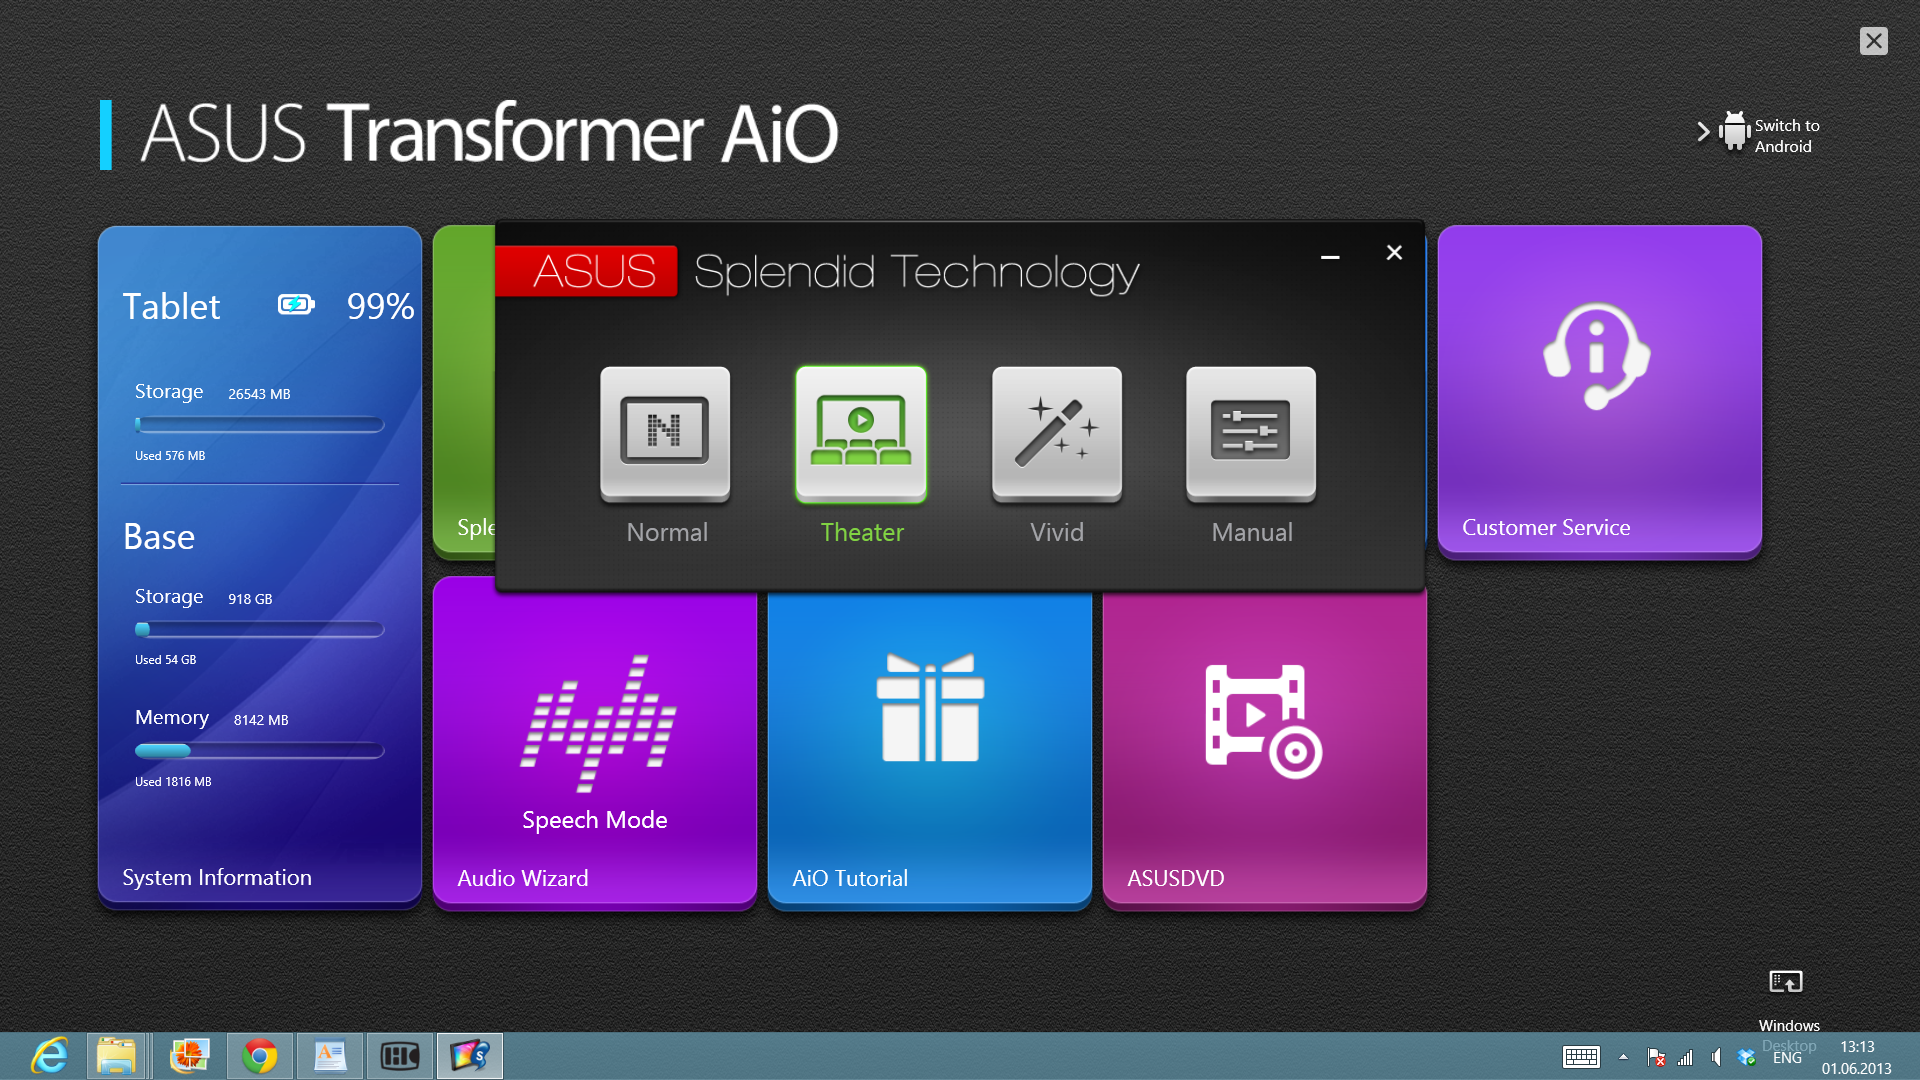This screenshot has height=1080, width=1920.
Task: Open the on-screen touch keyboard
Action: 1581,1057
